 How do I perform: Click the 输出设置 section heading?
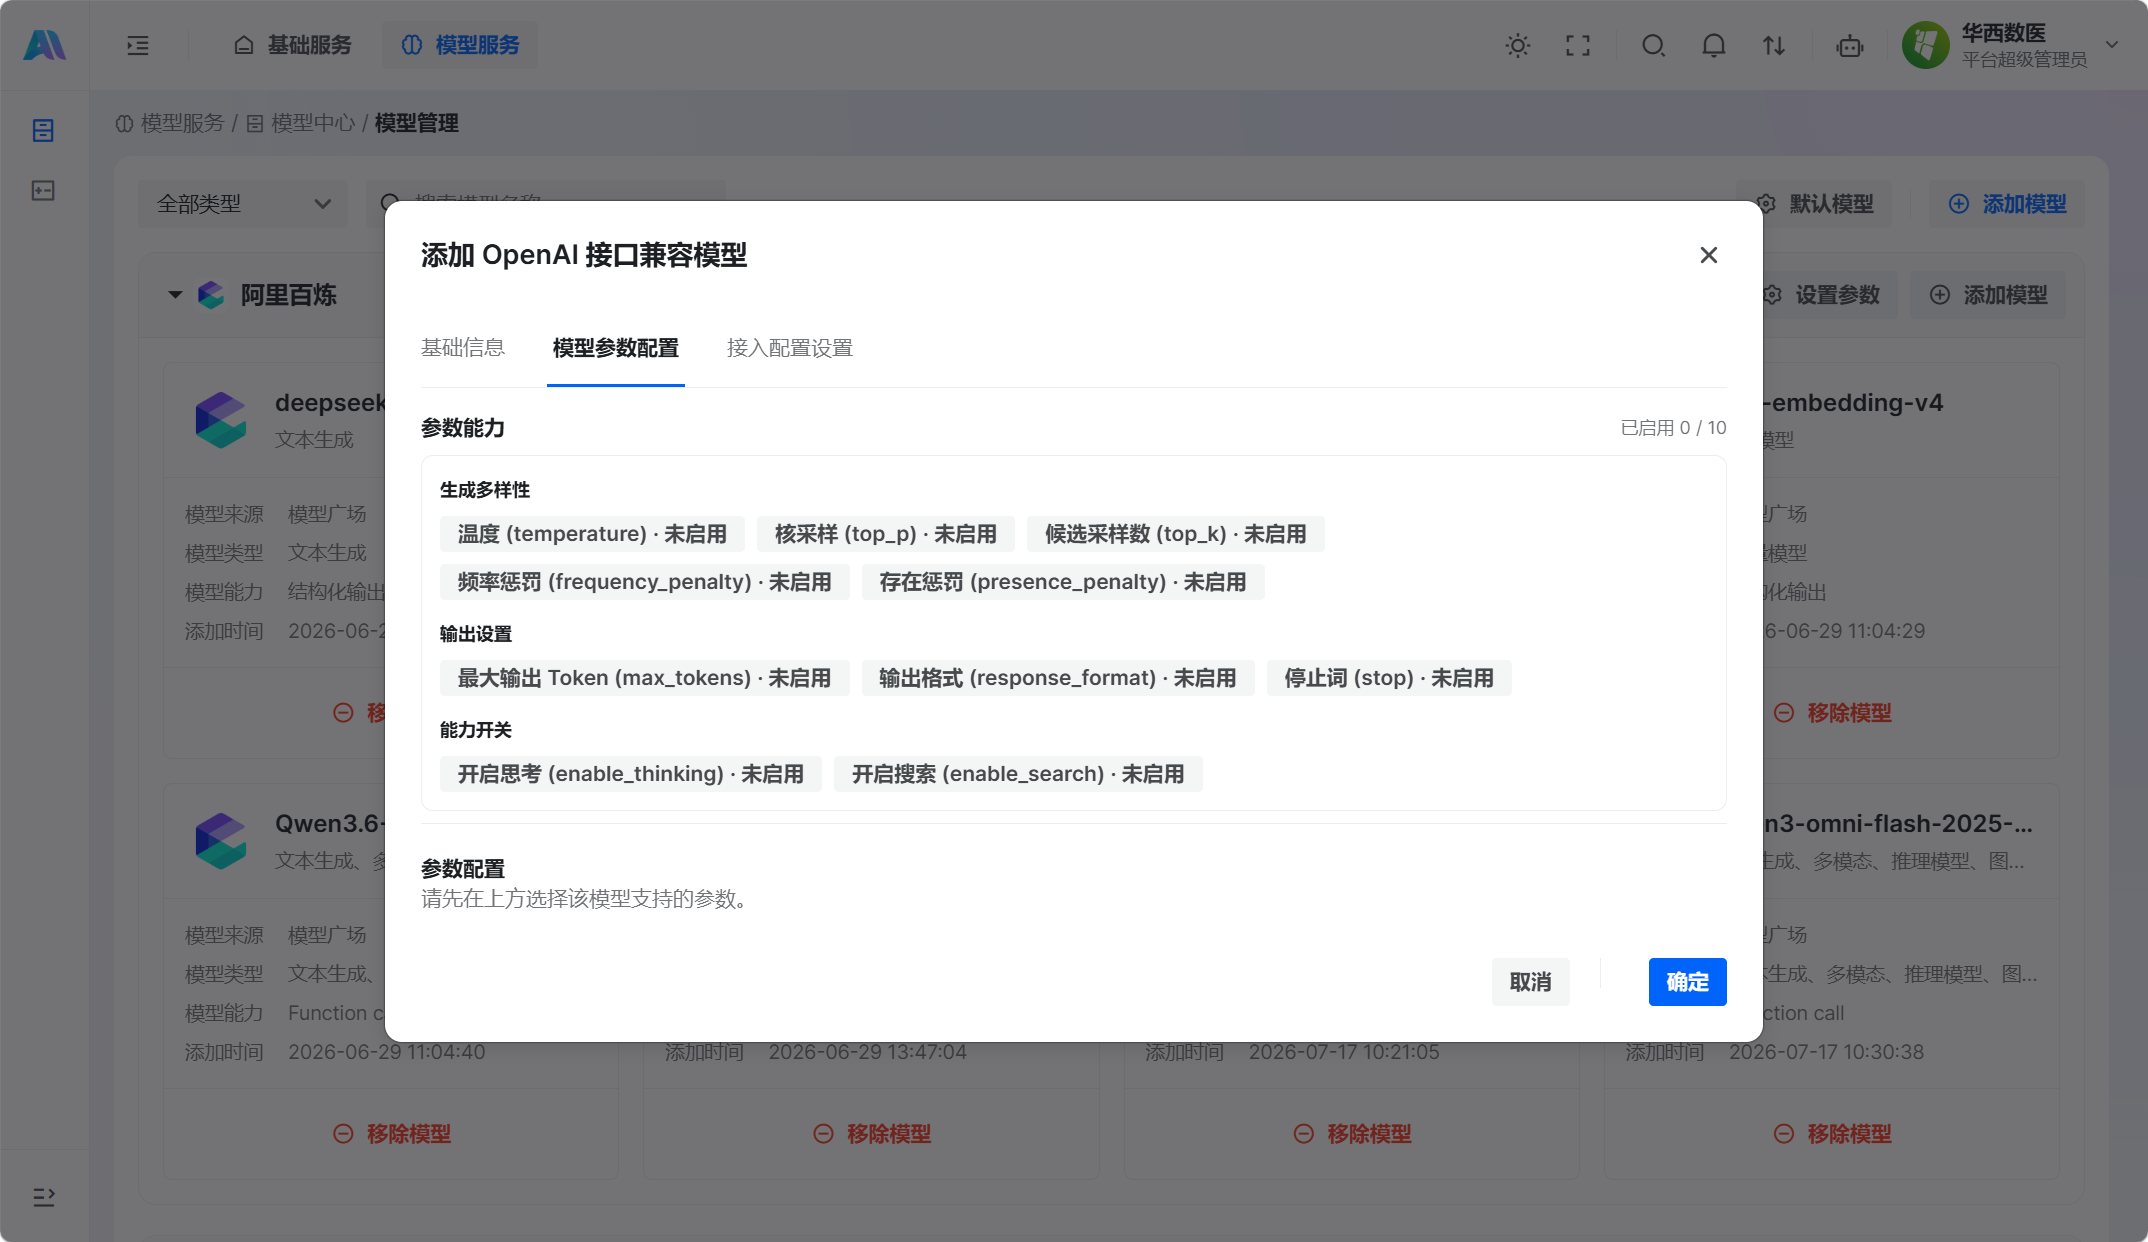click(476, 634)
